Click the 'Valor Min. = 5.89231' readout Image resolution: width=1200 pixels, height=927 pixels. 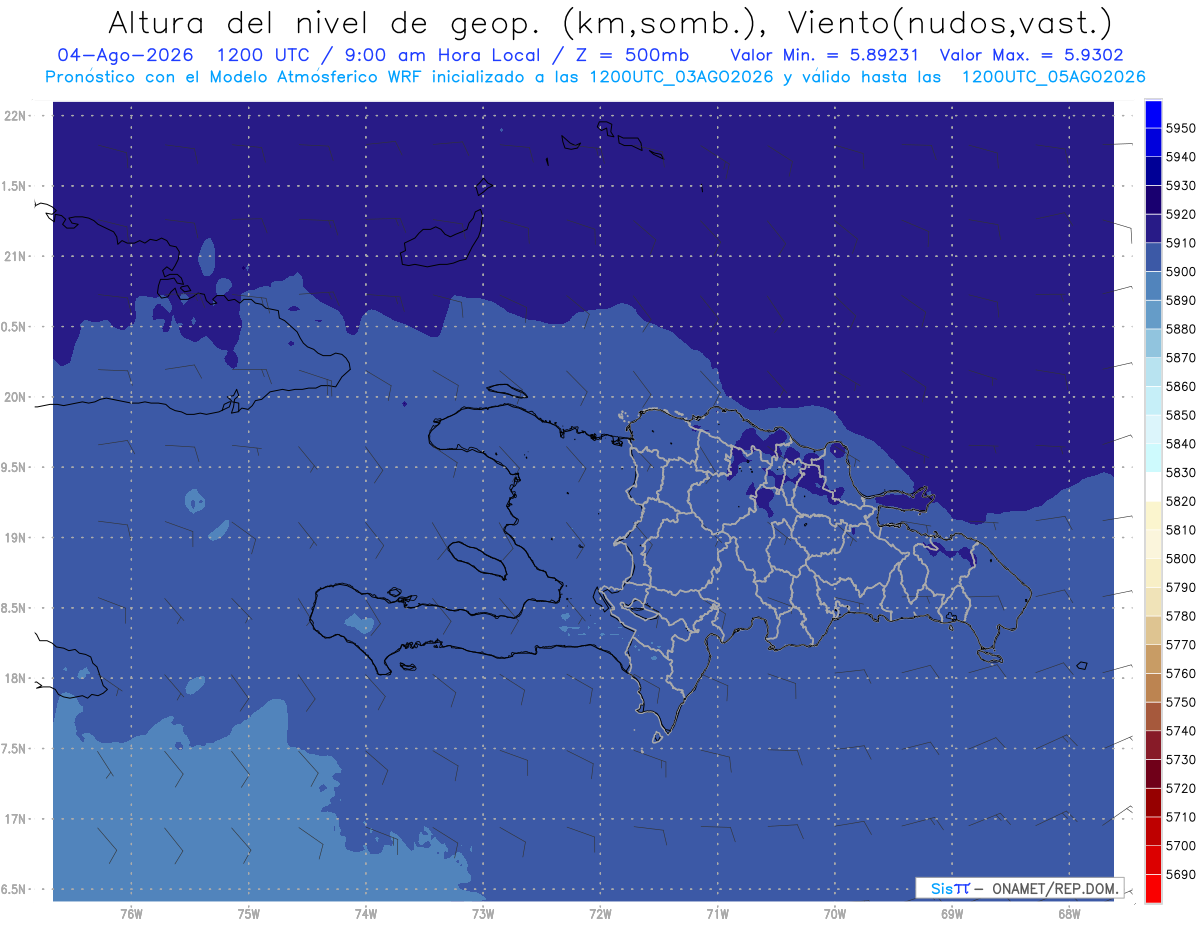[824, 56]
